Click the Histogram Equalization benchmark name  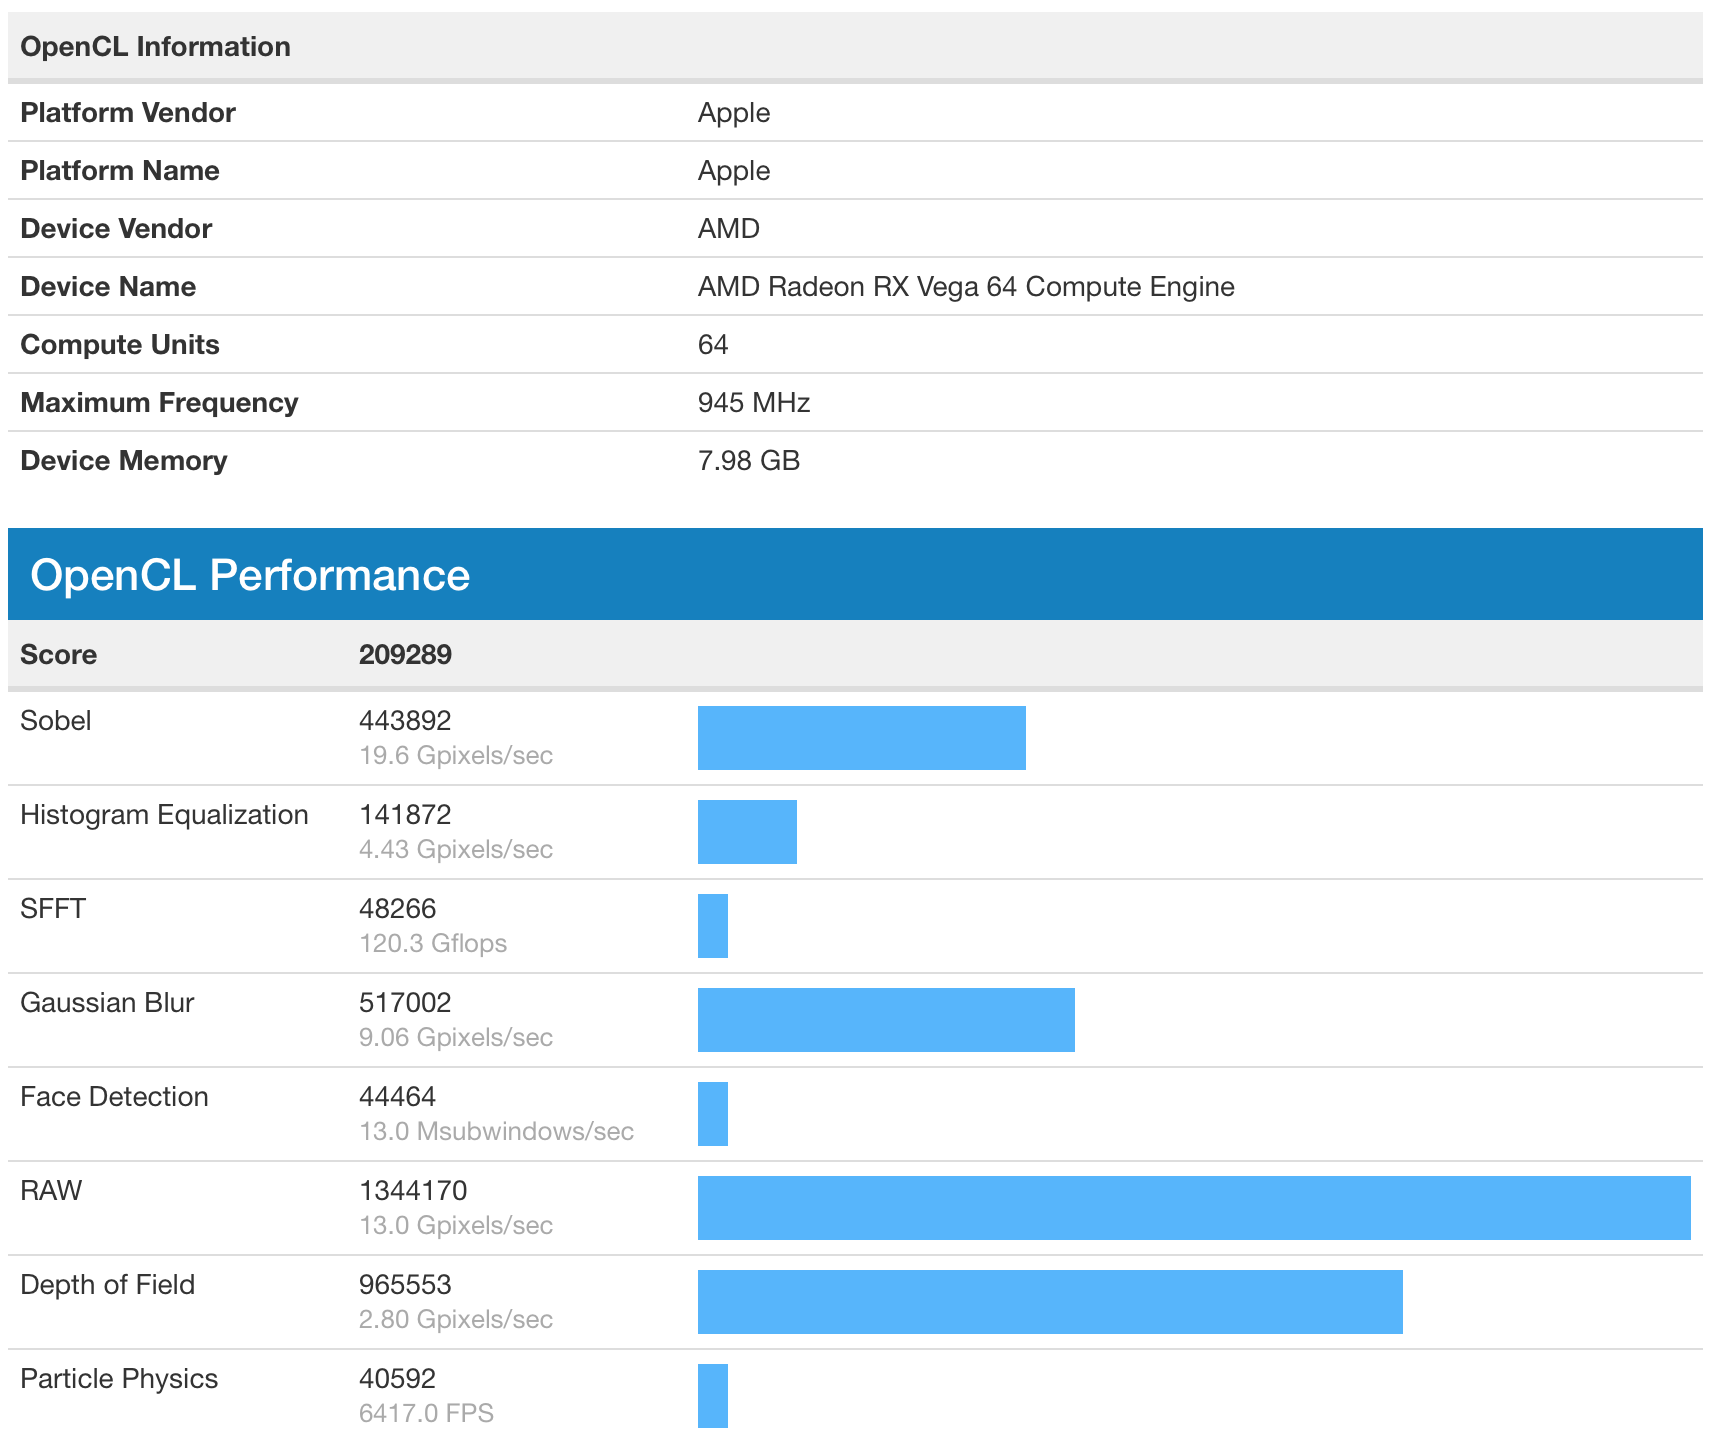coord(164,815)
